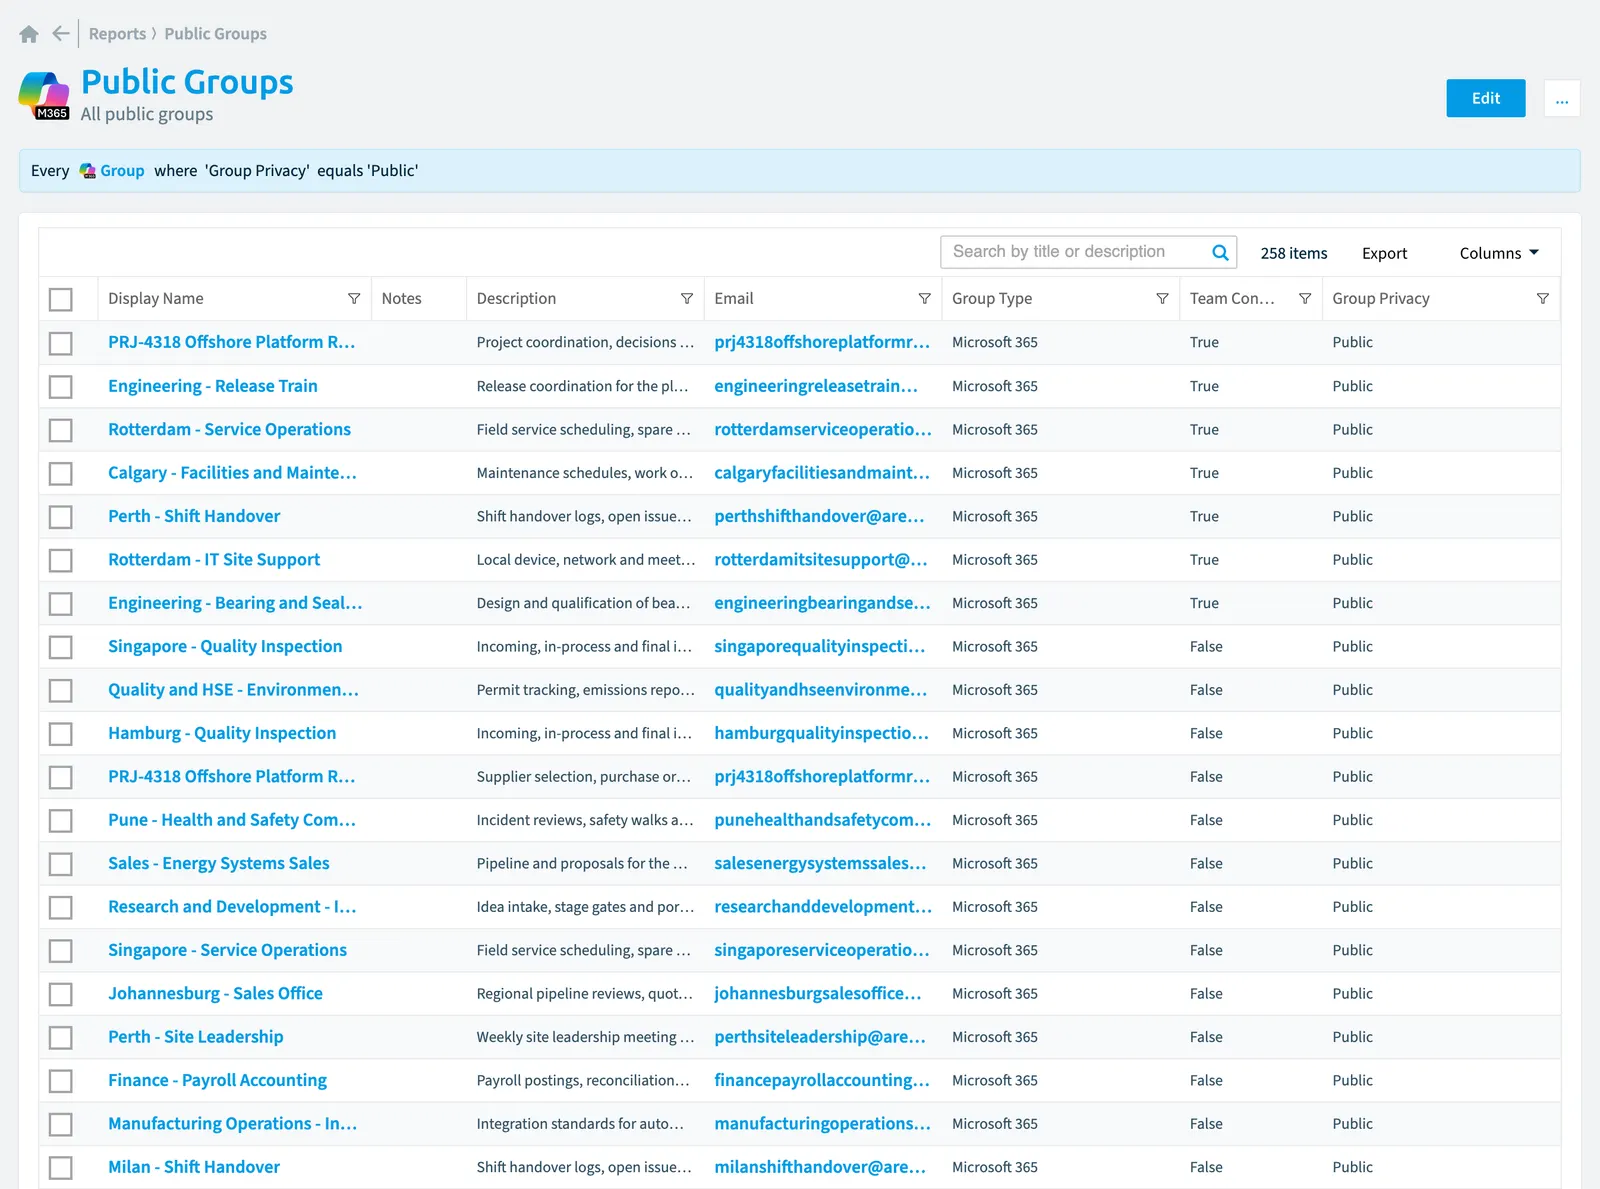The image size is (1600, 1189).
Task: Filter the Team Connected column
Action: (1305, 299)
